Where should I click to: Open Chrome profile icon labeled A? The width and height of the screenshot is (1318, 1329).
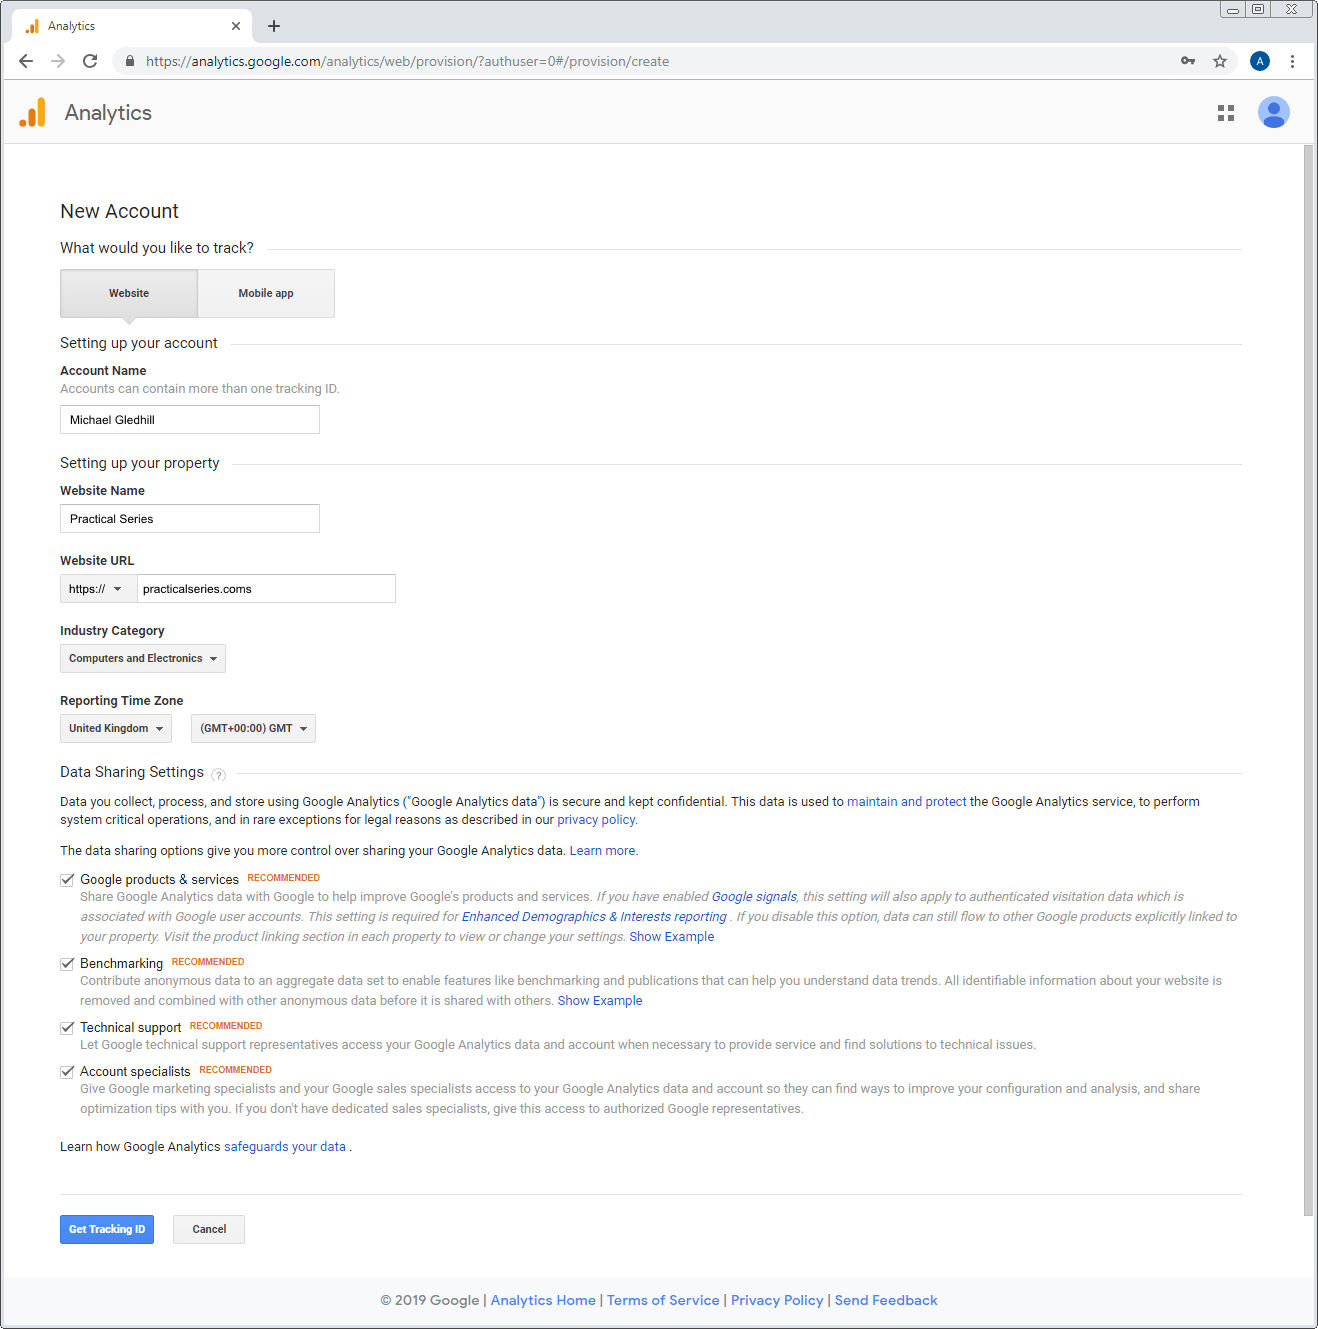(x=1260, y=61)
